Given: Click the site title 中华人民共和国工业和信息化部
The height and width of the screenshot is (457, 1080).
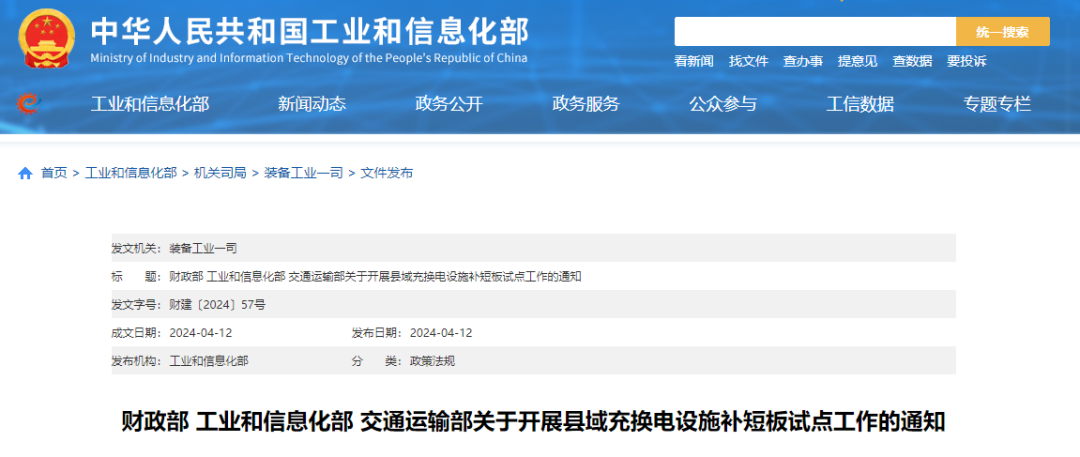Looking at the screenshot, I should [310, 31].
